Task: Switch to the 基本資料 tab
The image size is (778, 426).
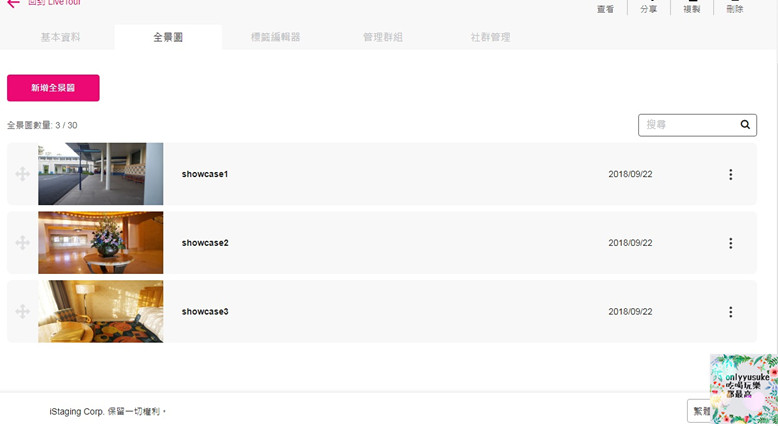Action: coord(61,38)
